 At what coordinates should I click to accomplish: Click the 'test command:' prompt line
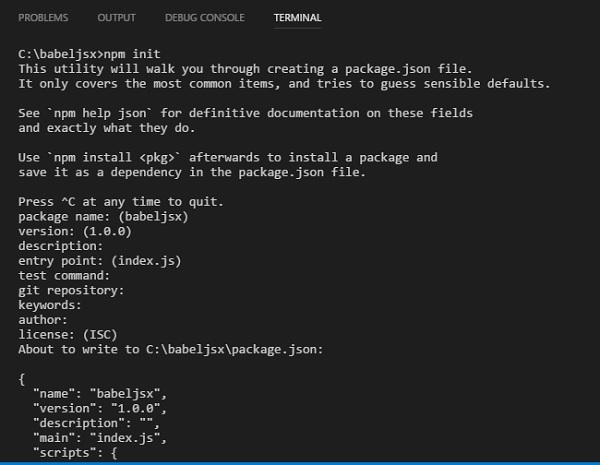64,276
